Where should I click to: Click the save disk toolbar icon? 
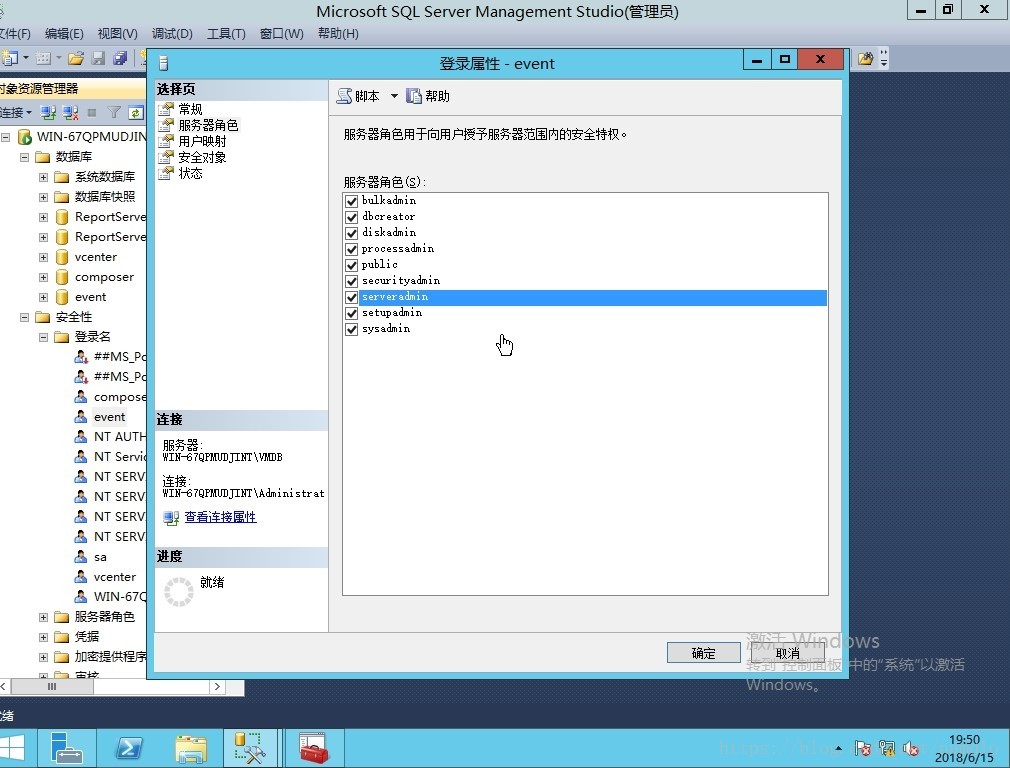pyautogui.click(x=98, y=59)
